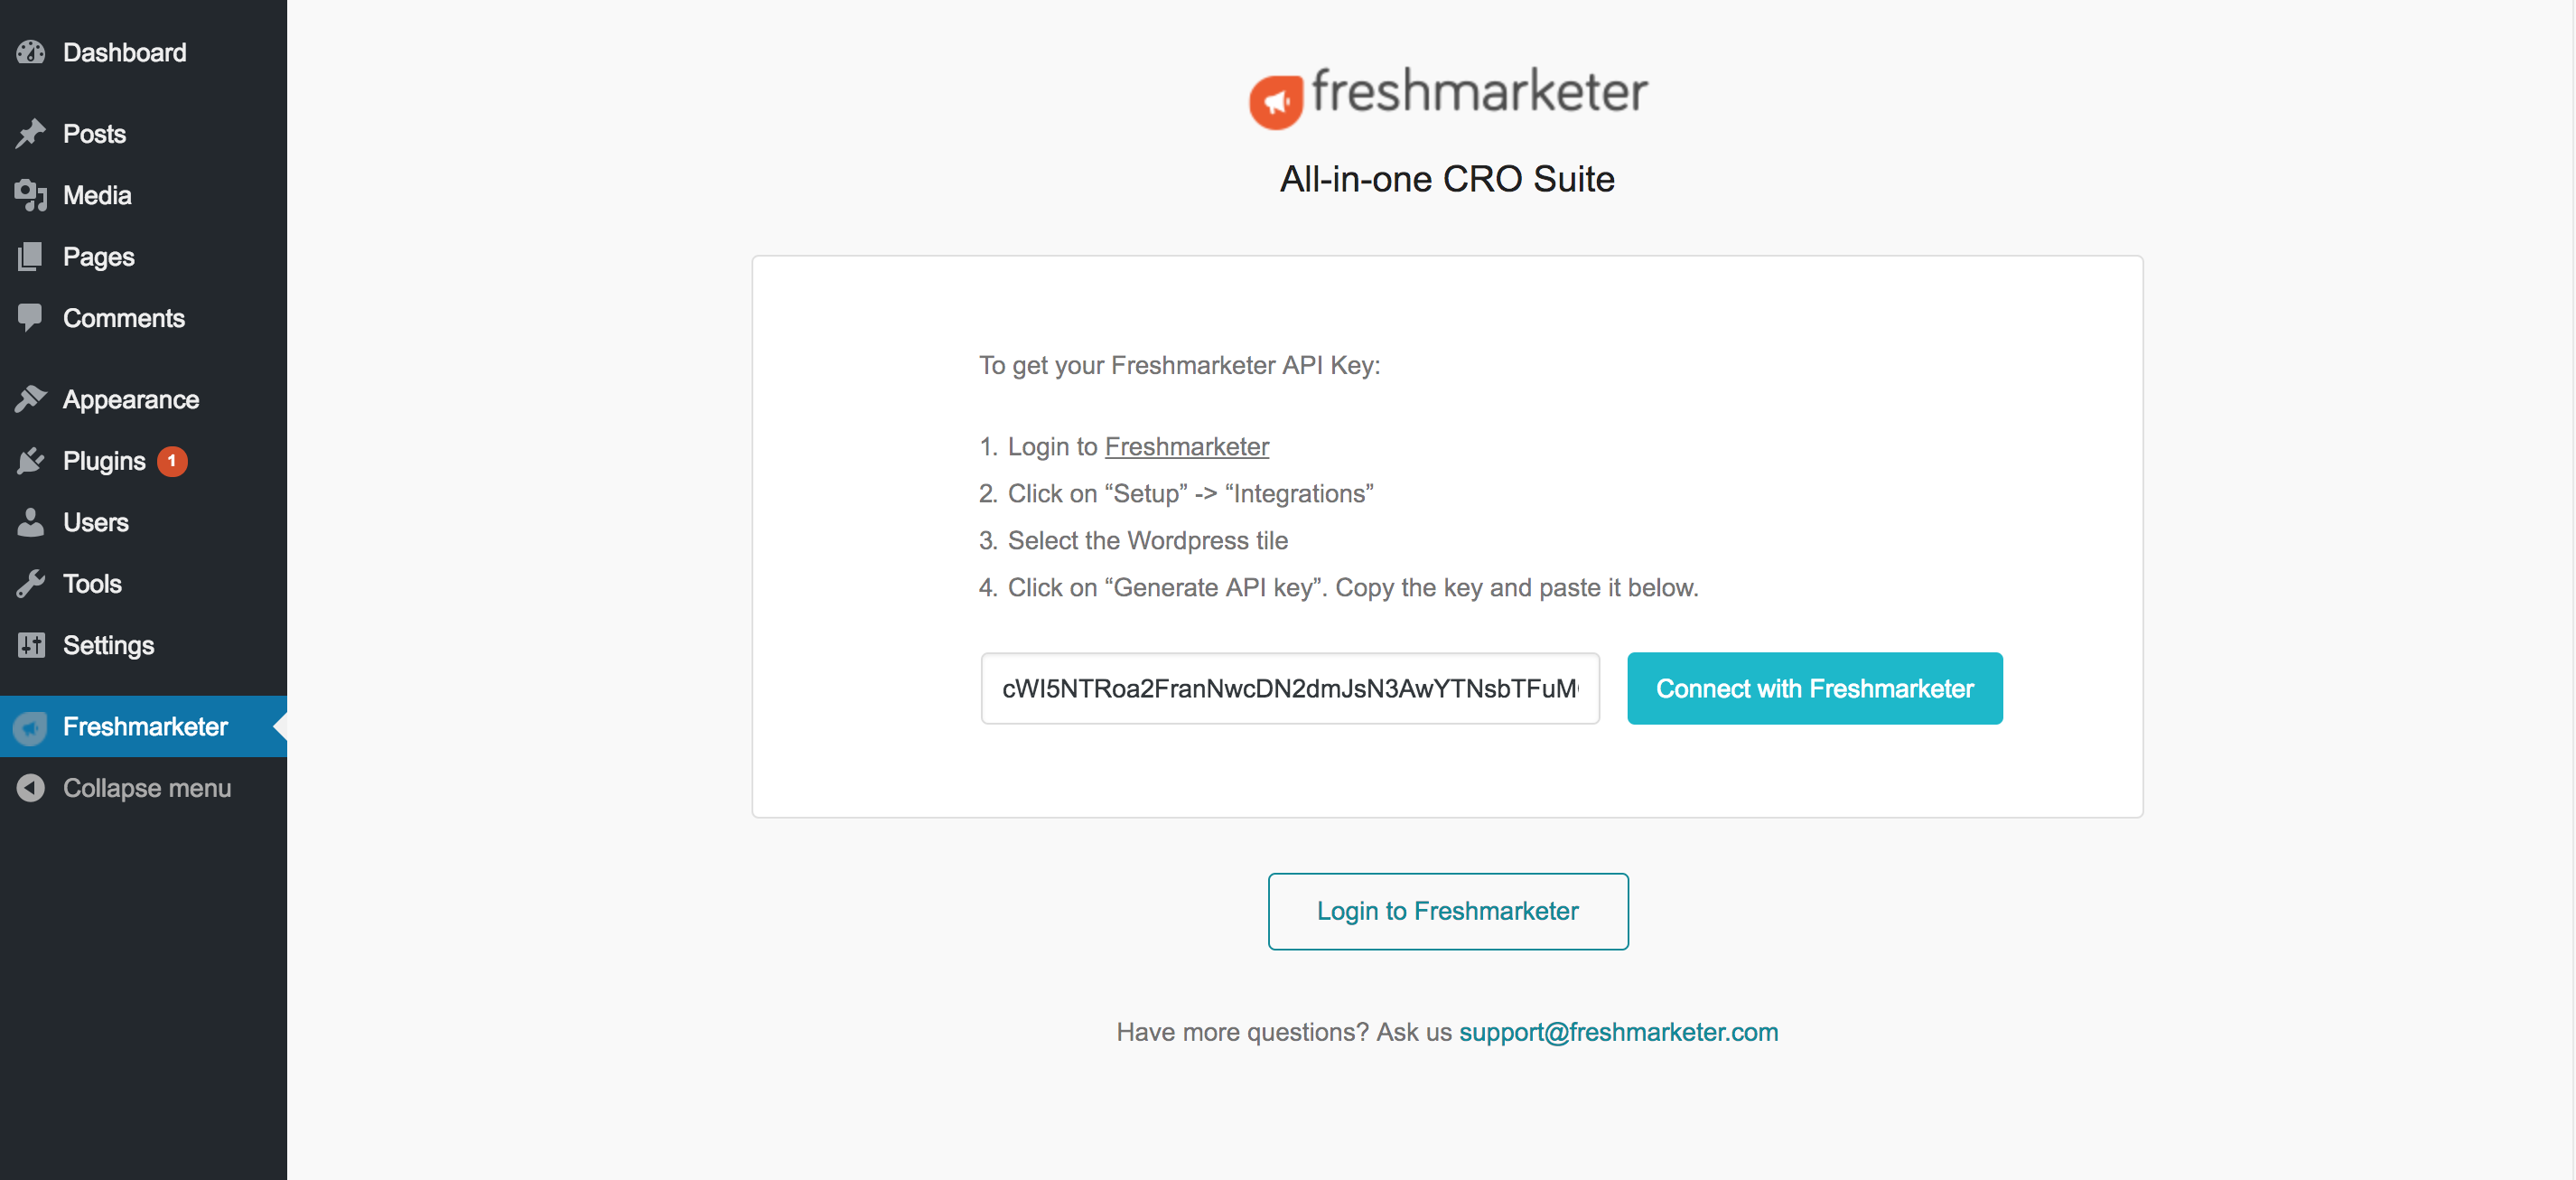
Task: Focus the API key input field
Action: click(1289, 688)
